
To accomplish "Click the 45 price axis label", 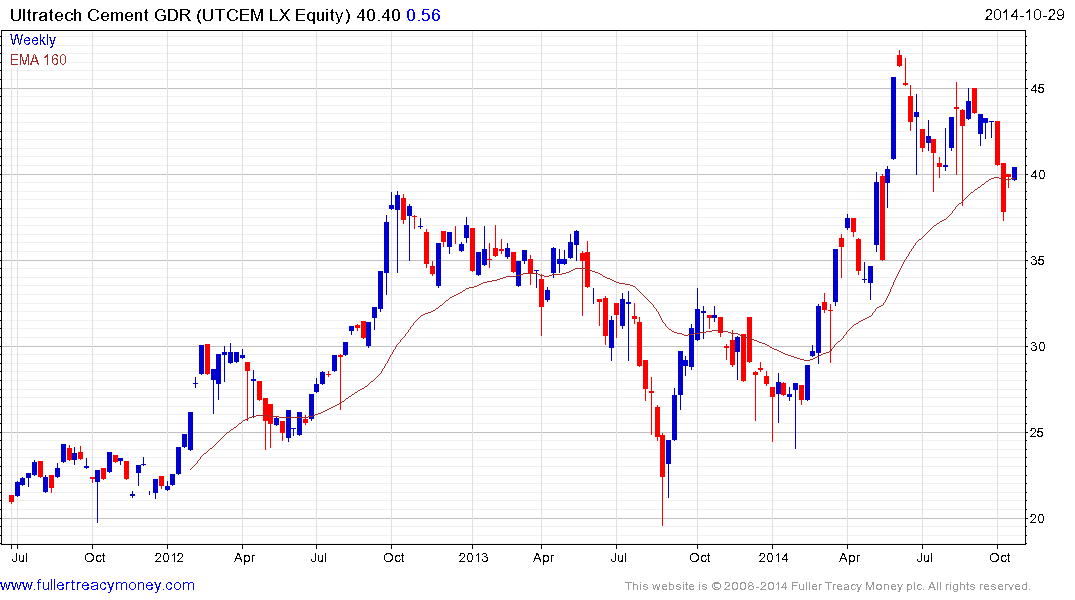I will 1038,88.
